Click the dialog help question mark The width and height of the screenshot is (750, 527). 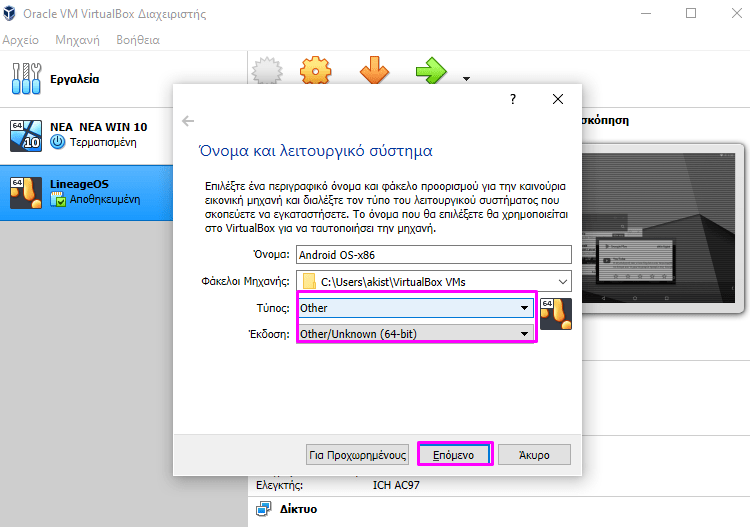point(513,99)
